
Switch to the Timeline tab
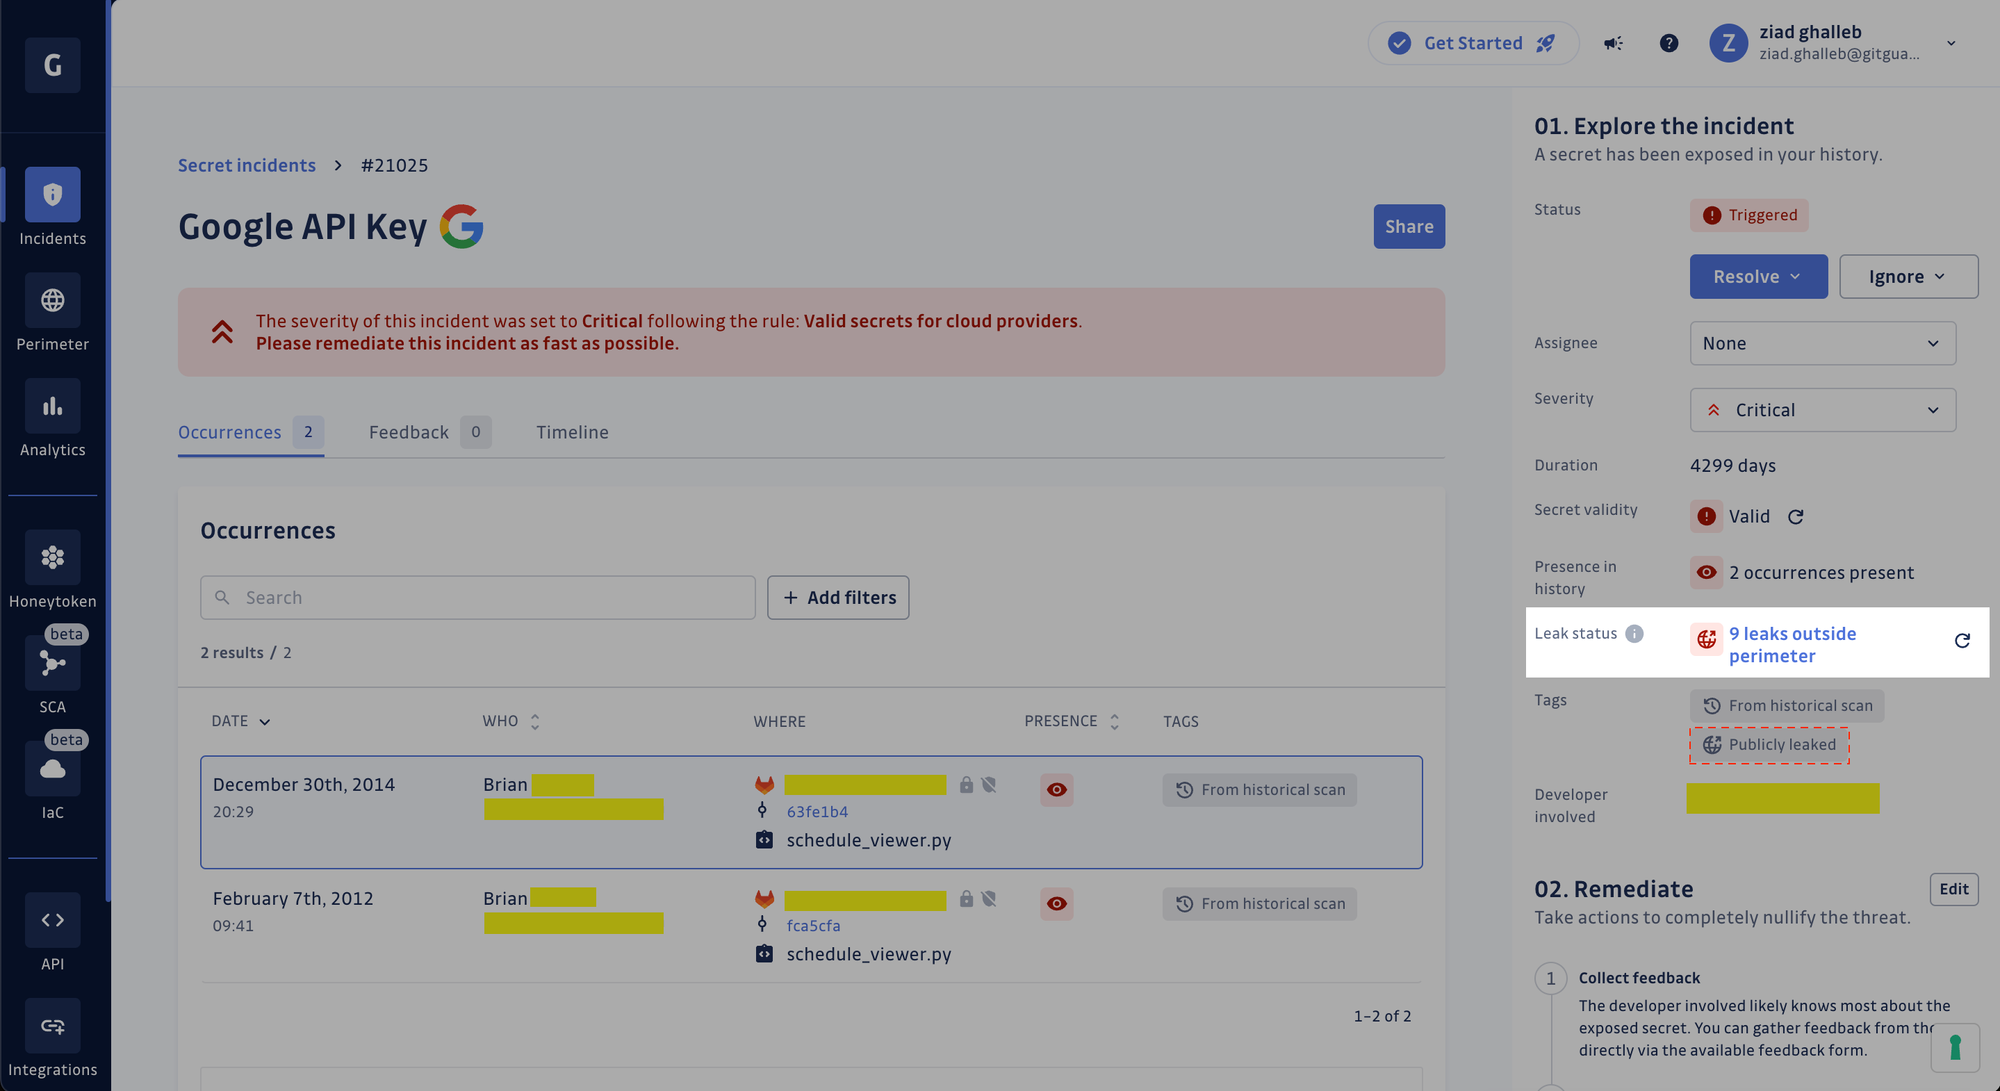pos(572,431)
